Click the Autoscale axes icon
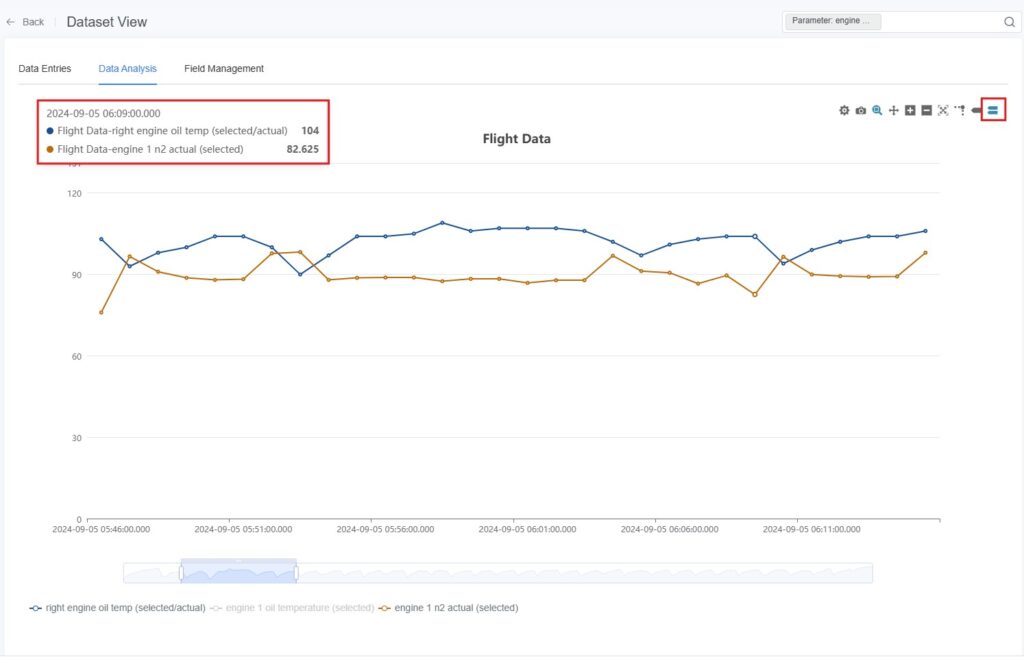1024x659 pixels. [x=943, y=110]
